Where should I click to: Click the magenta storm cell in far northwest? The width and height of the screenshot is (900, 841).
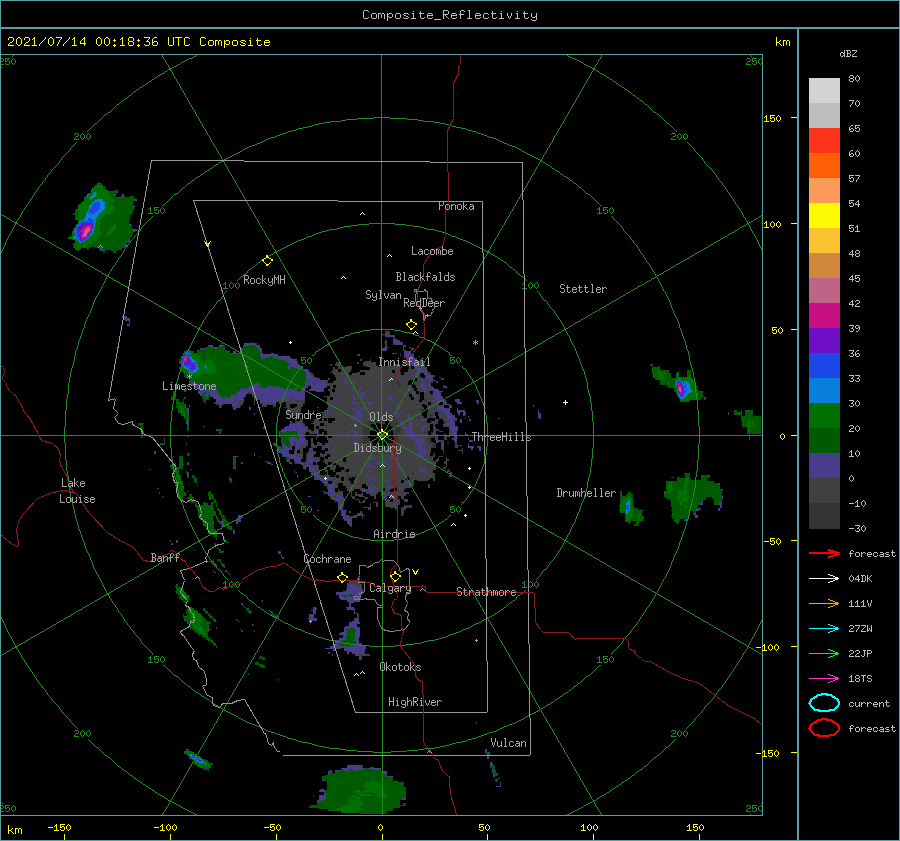(85, 230)
